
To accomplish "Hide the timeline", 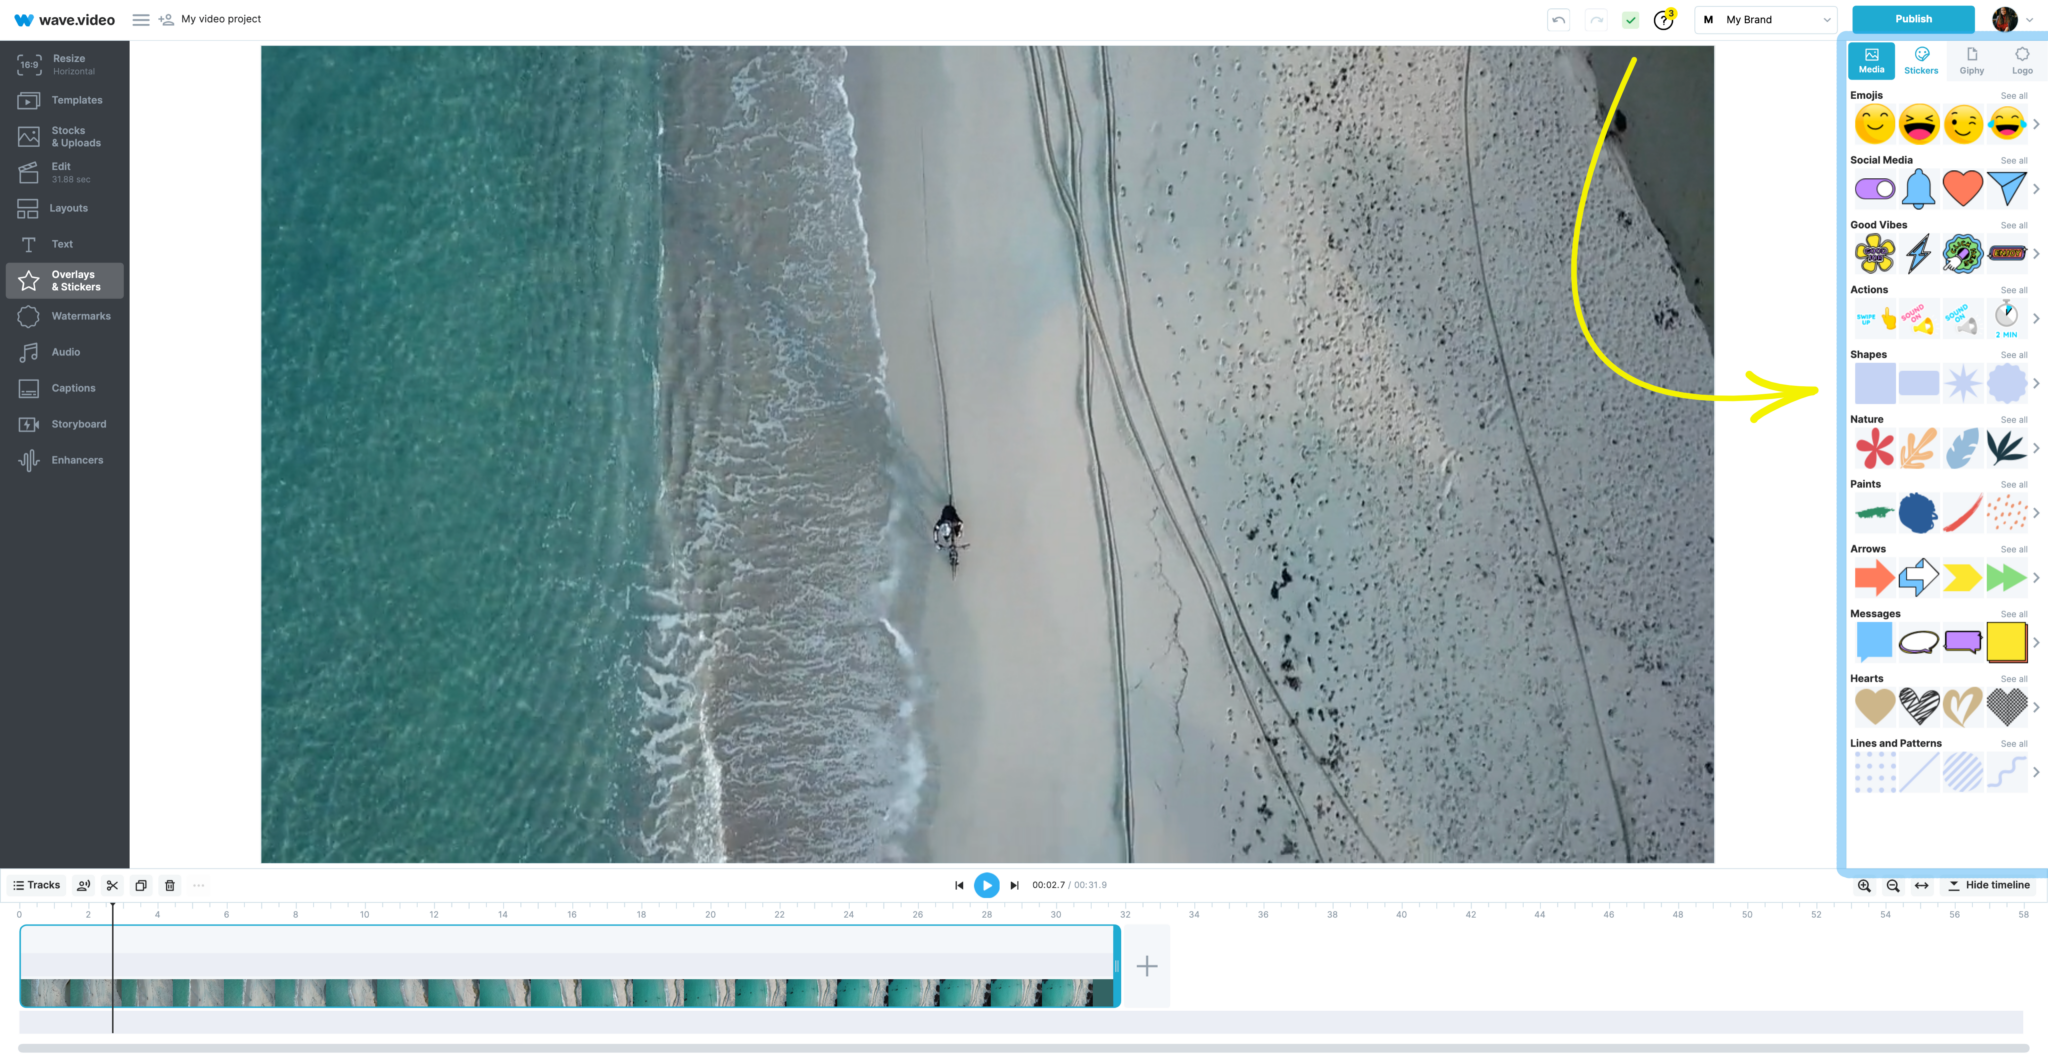I will (1988, 885).
